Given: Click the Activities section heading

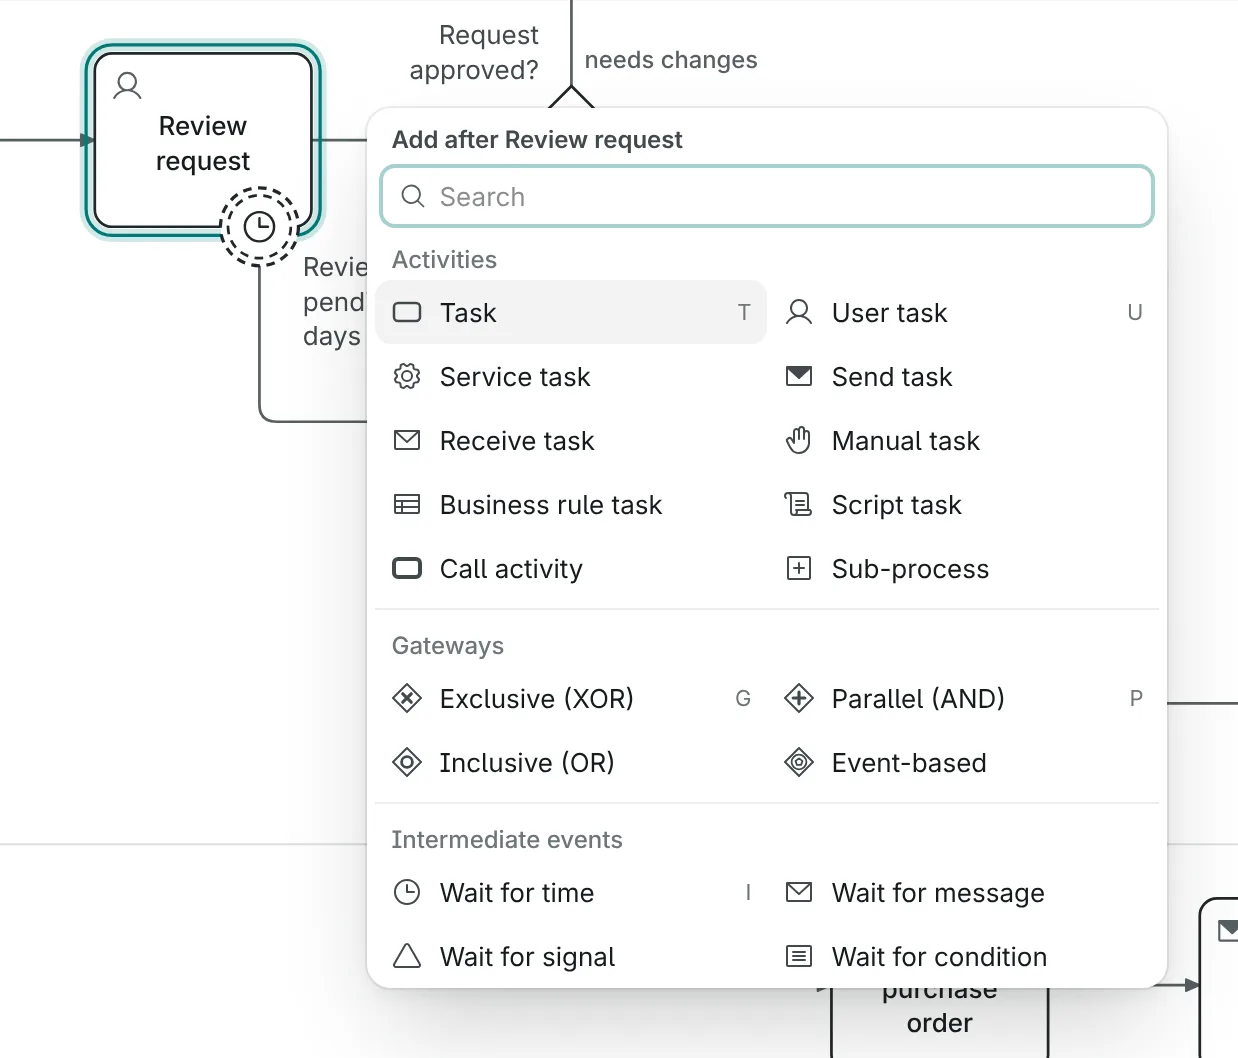Looking at the screenshot, I should [444, 259].
